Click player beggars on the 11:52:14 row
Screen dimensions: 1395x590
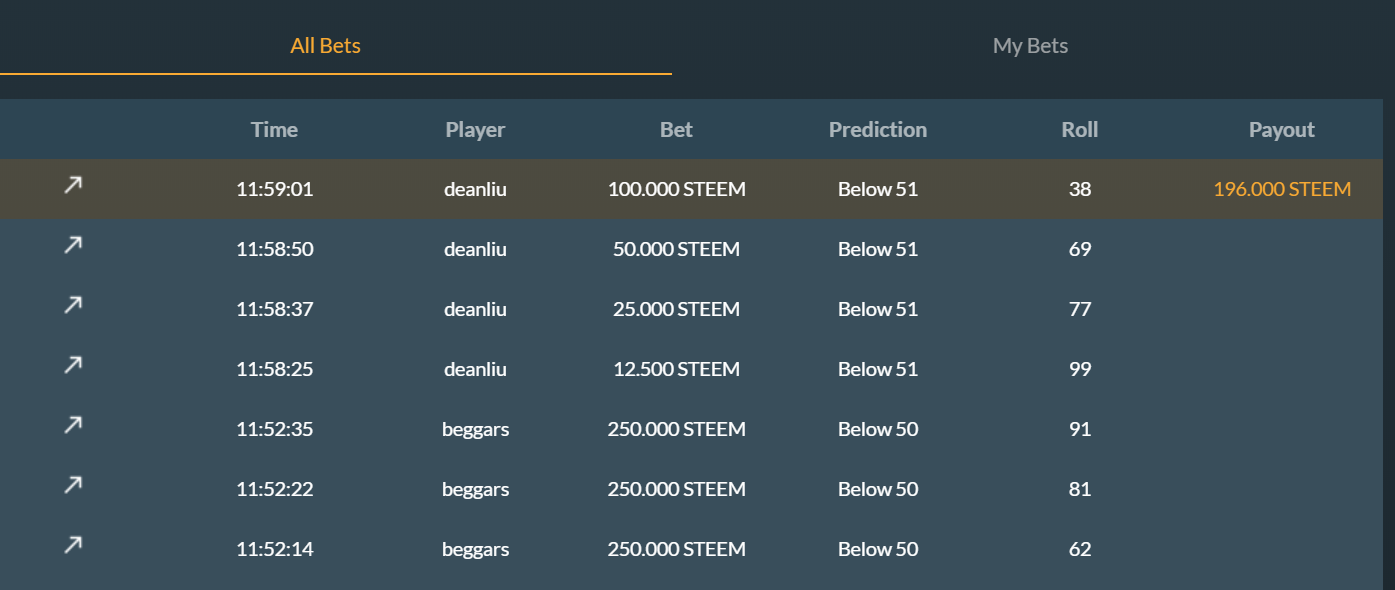pos(475,549)
